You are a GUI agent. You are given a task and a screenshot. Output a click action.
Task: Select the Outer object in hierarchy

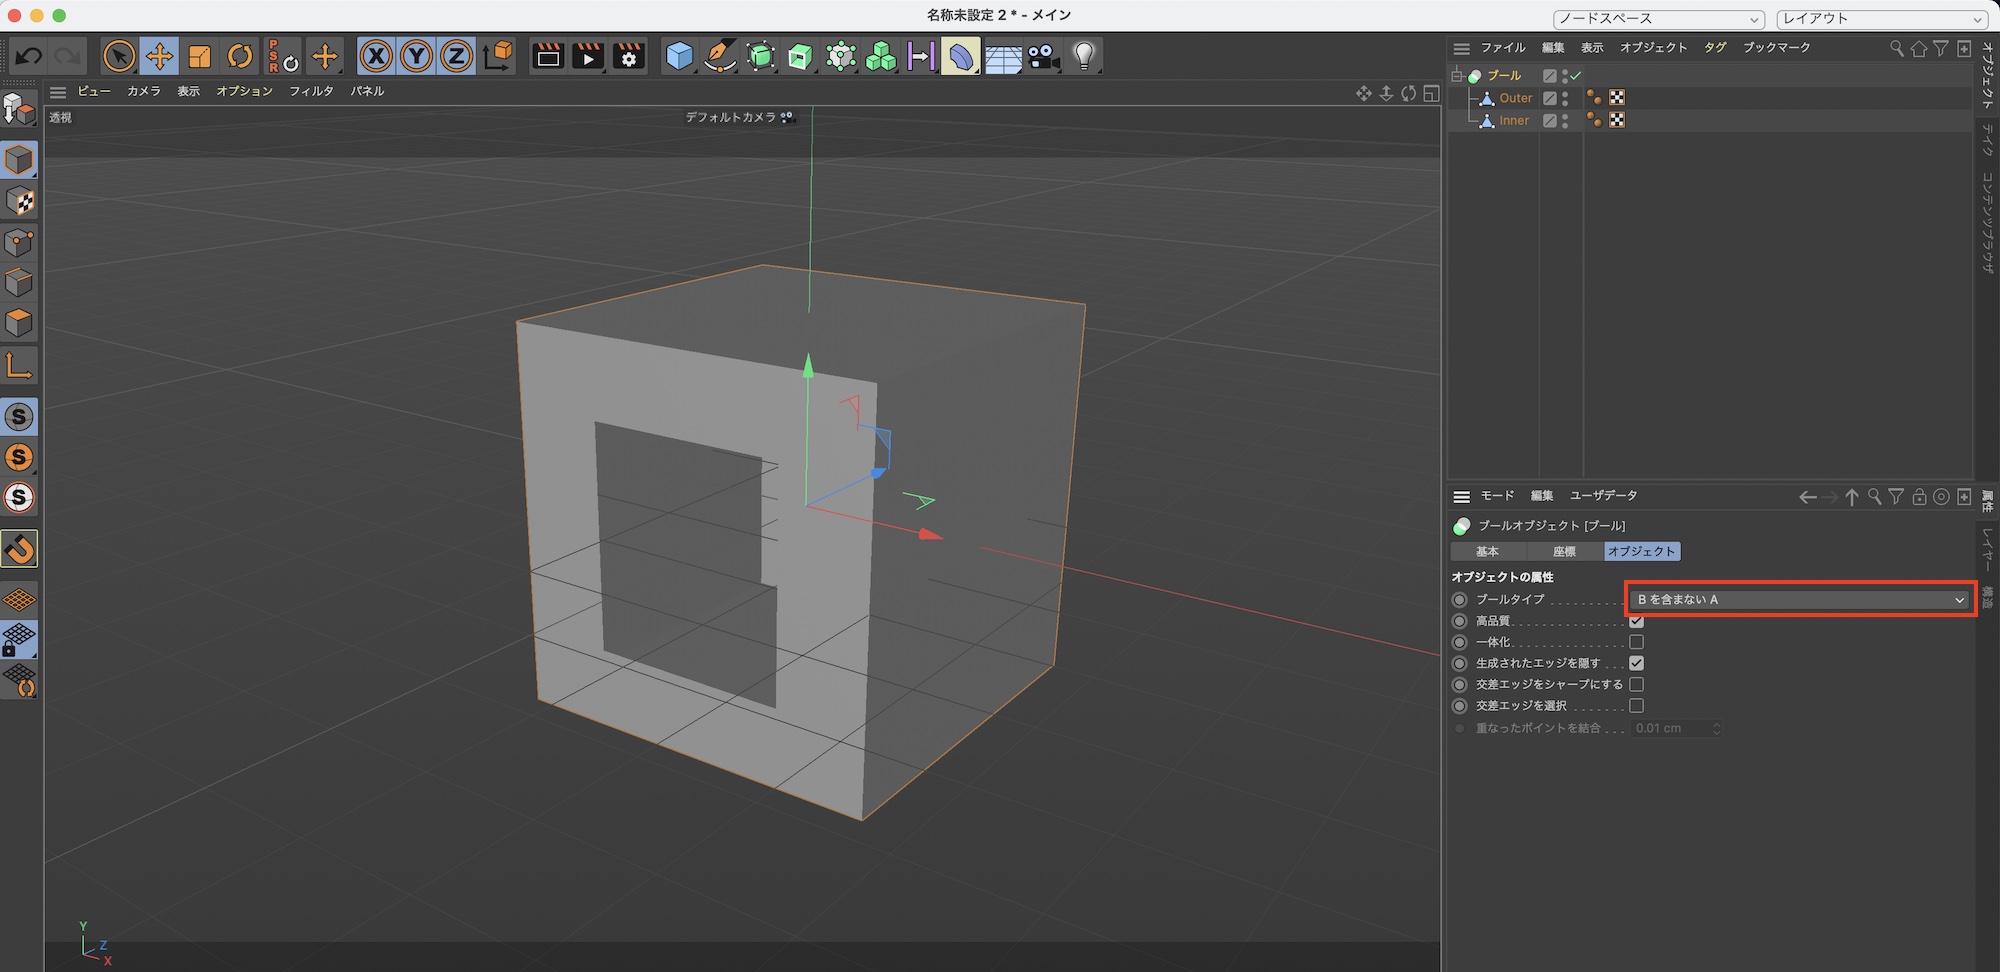tap(1515, 98)
